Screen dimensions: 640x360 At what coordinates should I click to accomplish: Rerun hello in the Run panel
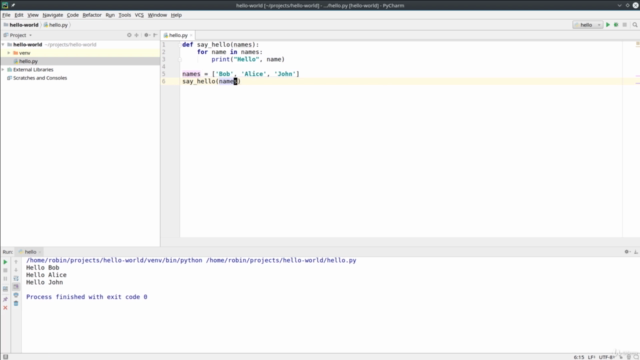pos(5,262)
